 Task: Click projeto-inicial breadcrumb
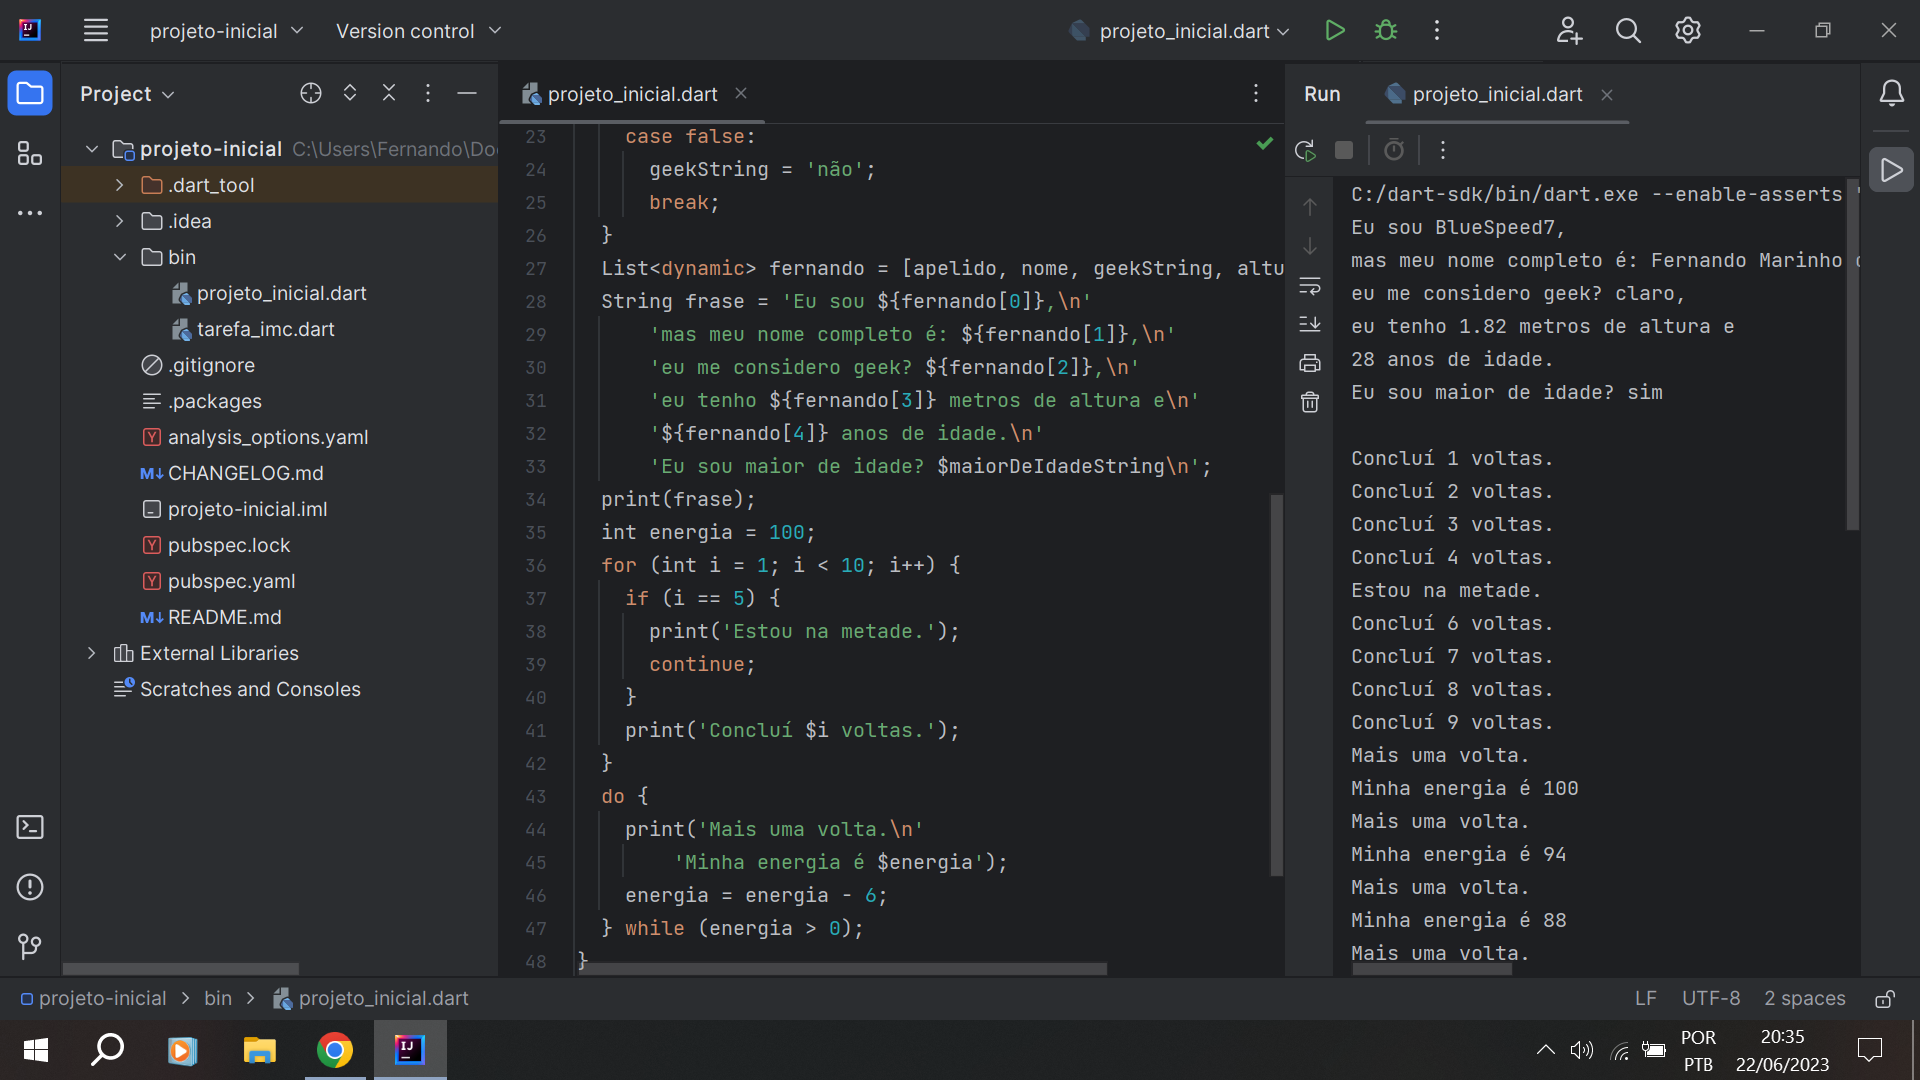tap(102, 998)
